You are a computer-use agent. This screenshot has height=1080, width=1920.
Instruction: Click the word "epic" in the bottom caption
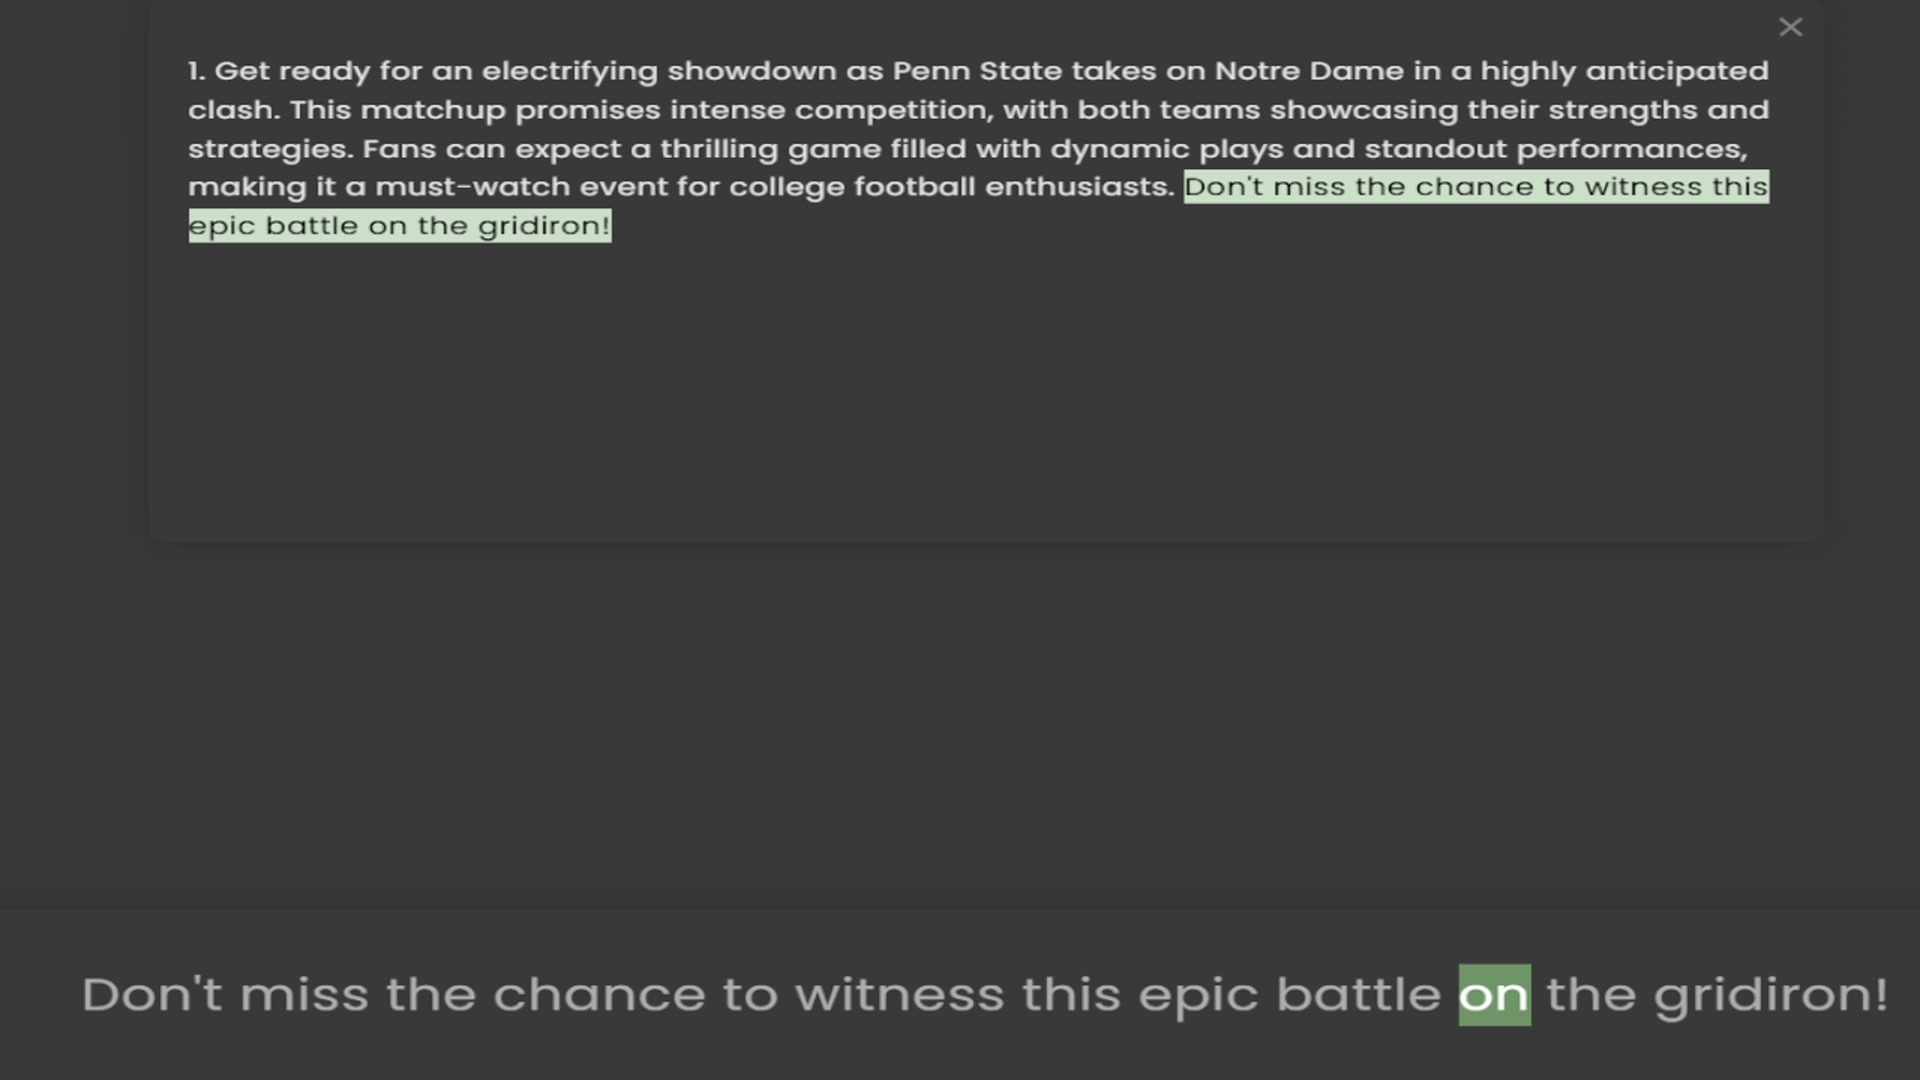(1198, 995)
